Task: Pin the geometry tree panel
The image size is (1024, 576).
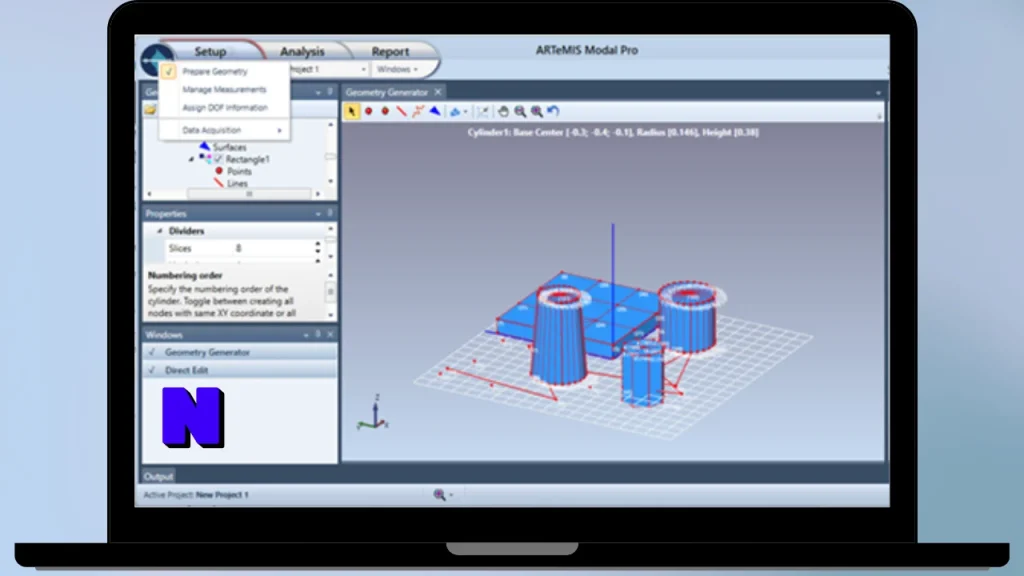Action: pos(330,91)
